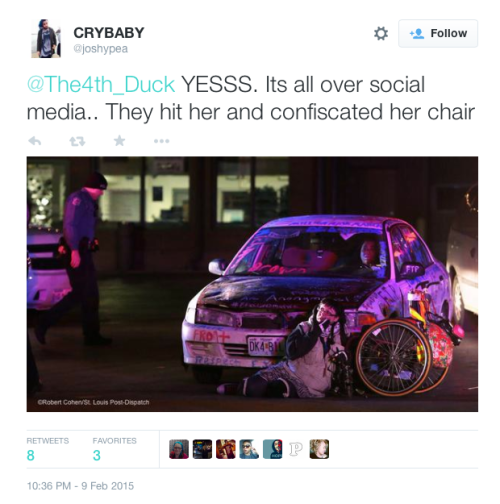Open the three-dot more options menu
500x504 pixels.
point(162,141)
